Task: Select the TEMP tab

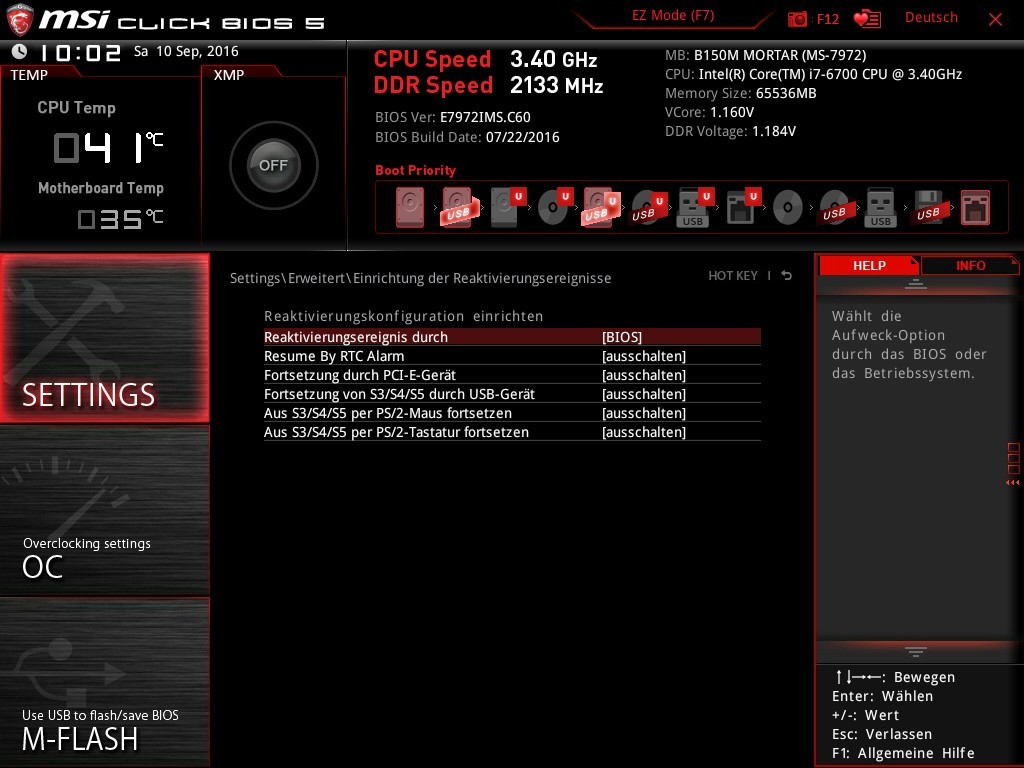Action: [x=29, y=74]
